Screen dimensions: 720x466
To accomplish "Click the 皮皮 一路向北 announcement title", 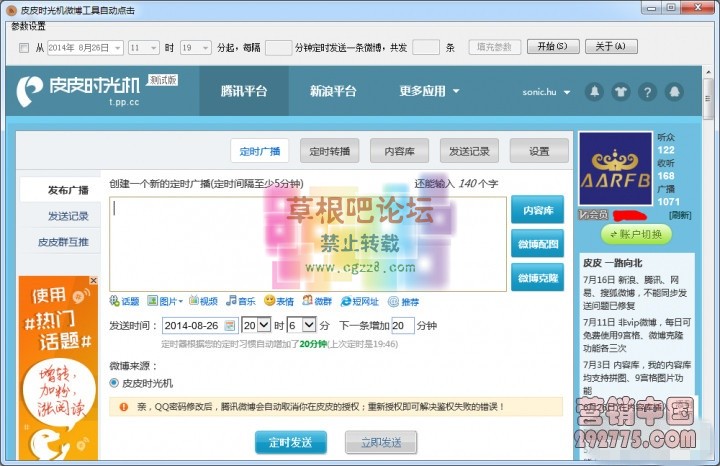I will pyautogui.click(x=613, y=263).
